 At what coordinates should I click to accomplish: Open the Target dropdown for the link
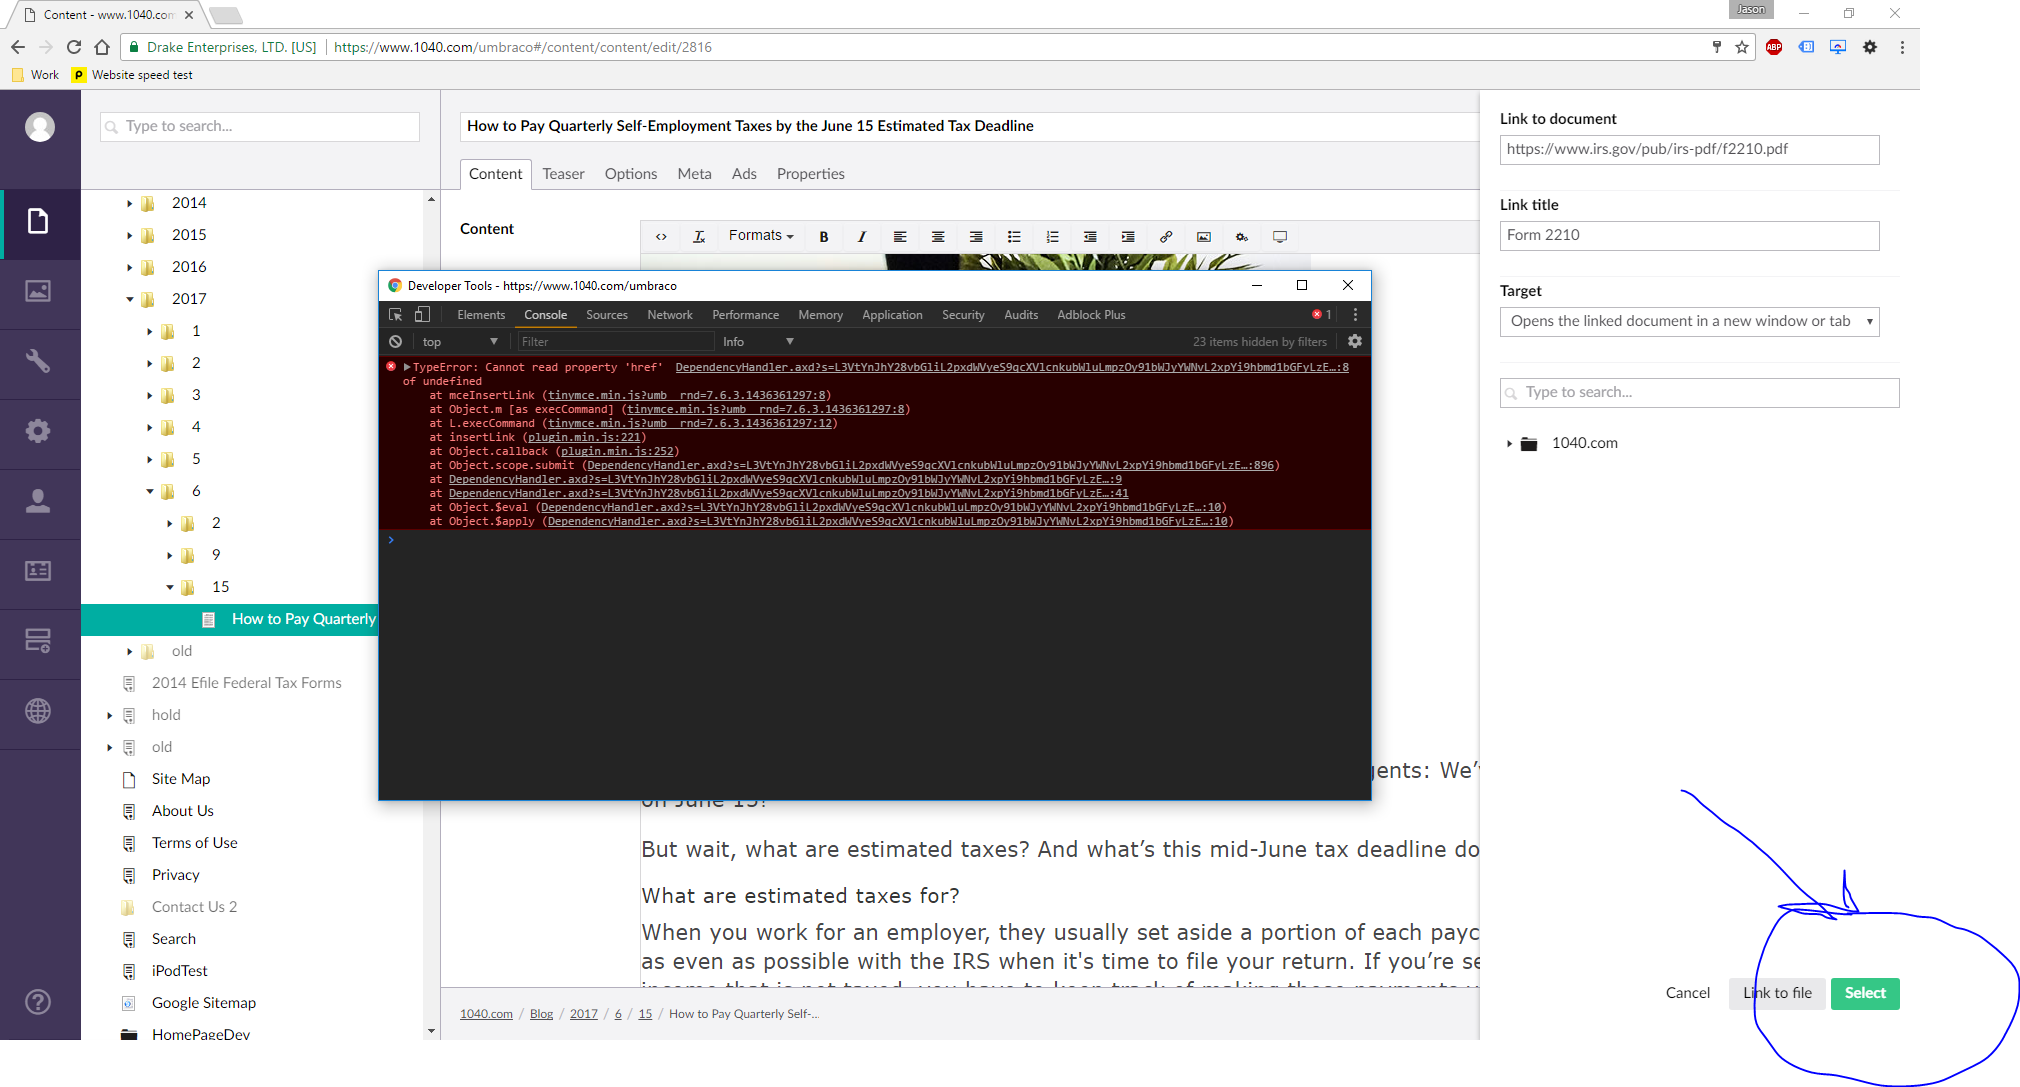coord(1689,321)
